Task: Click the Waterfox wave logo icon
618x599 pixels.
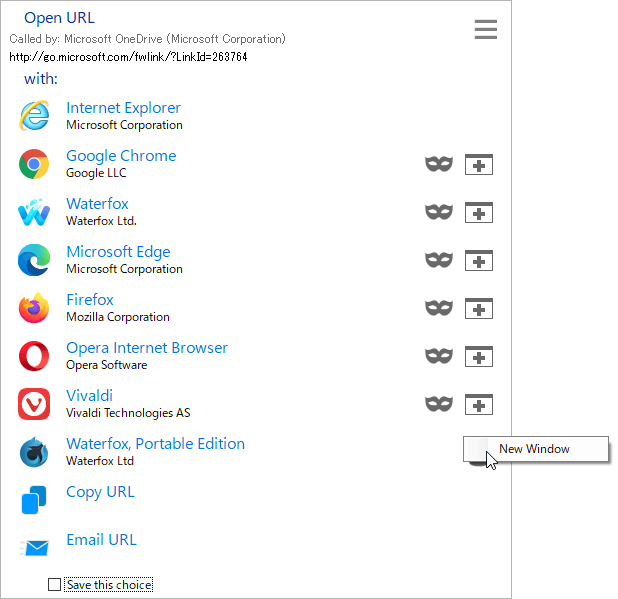Action: [x=34, y=212]
